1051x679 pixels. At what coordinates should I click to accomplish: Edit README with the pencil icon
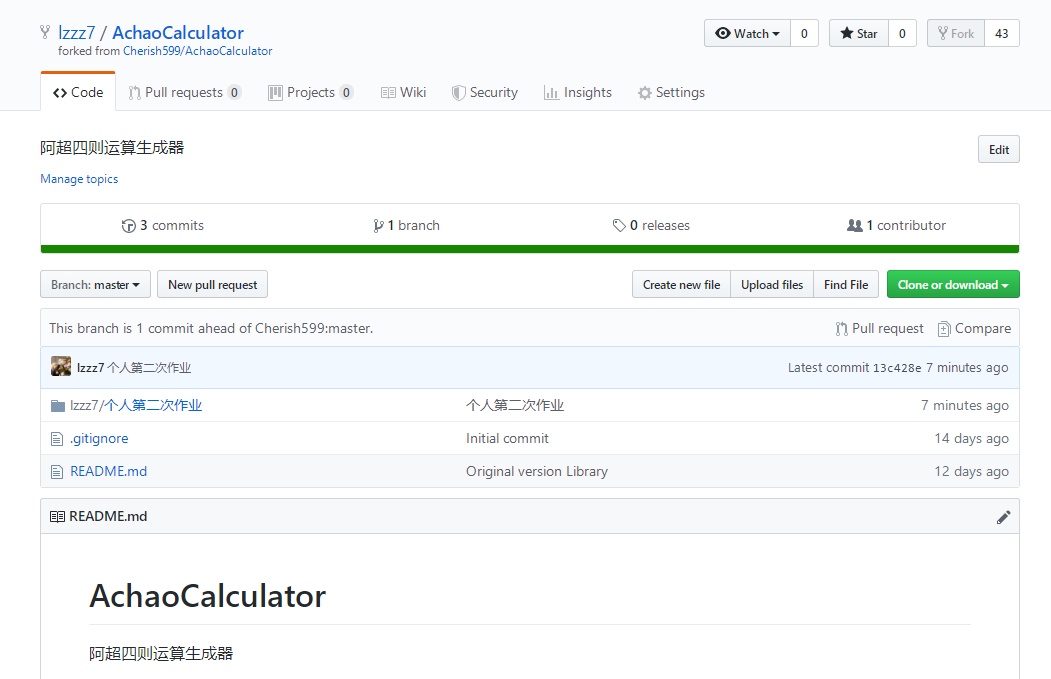coord(1003,517)
